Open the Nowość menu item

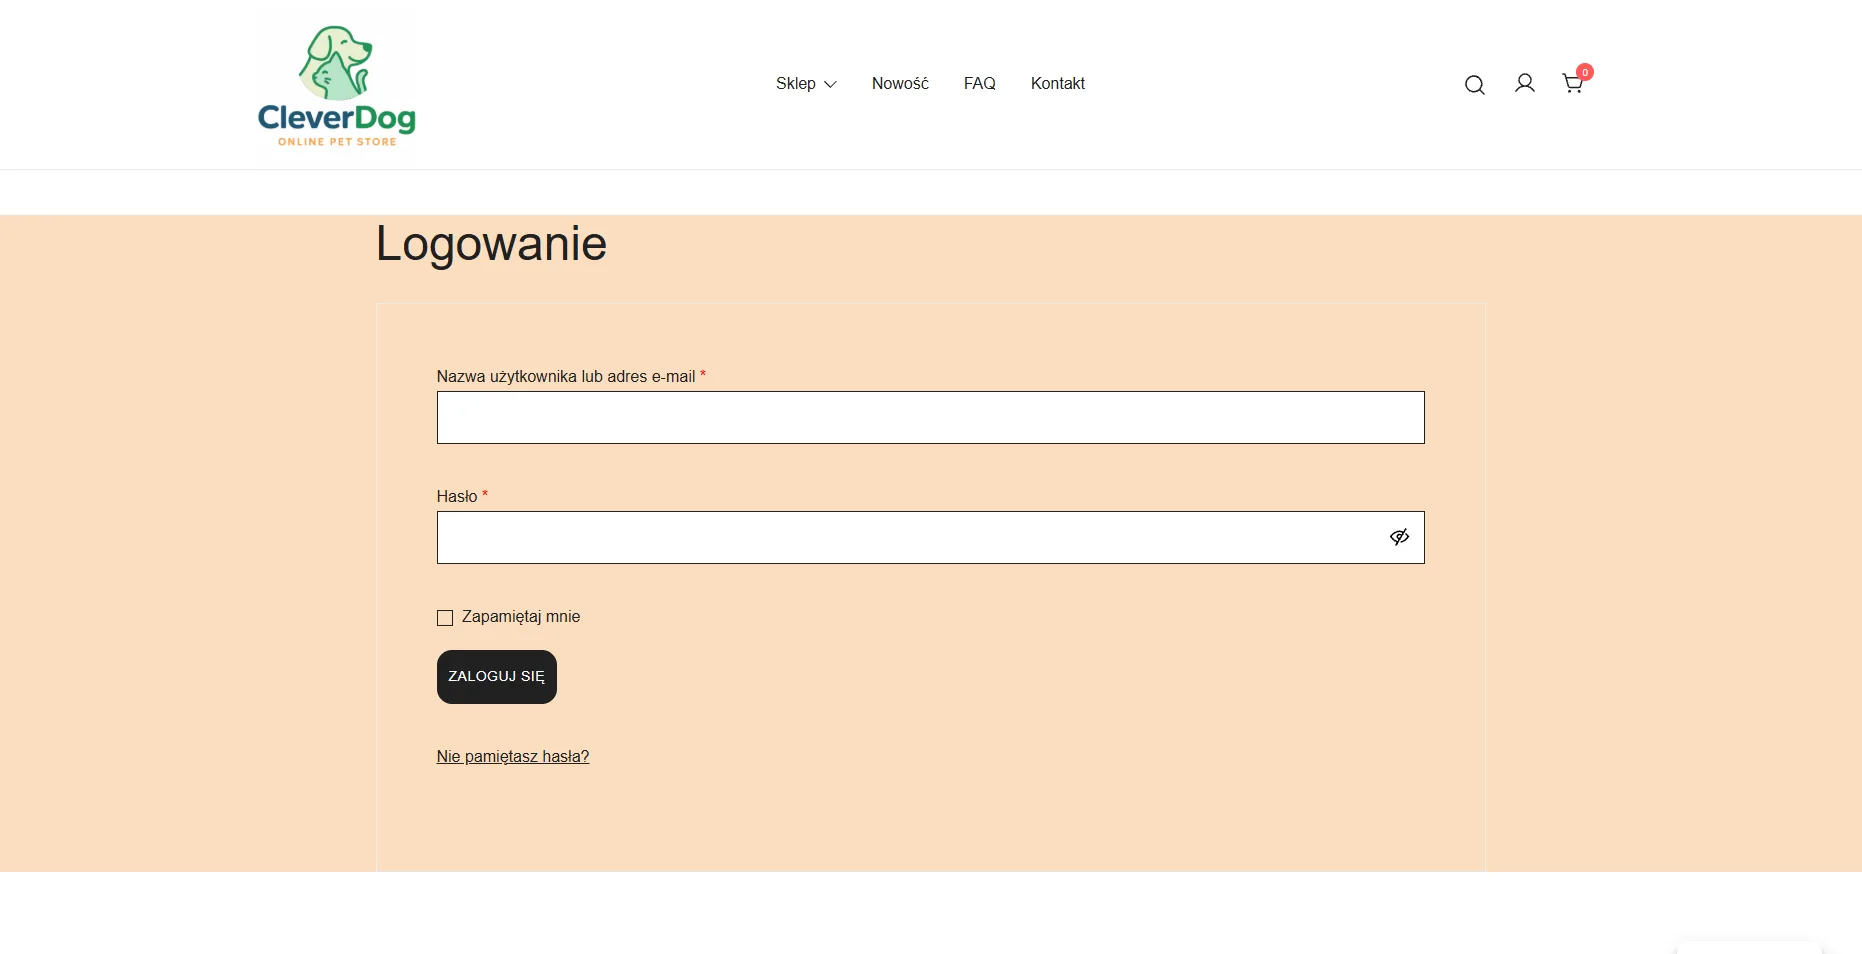[x=900, y=84]
